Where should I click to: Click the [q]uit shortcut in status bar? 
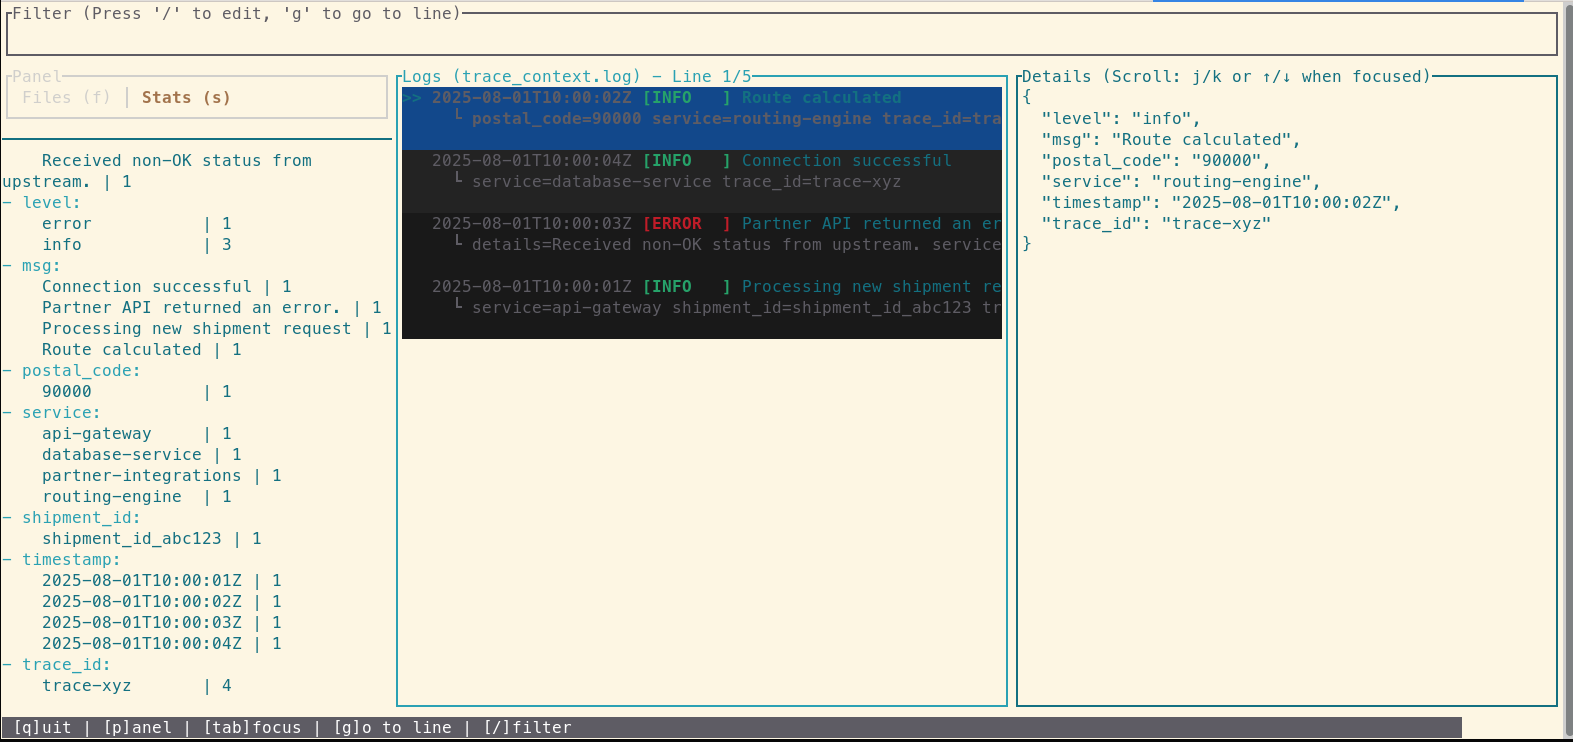42,727
